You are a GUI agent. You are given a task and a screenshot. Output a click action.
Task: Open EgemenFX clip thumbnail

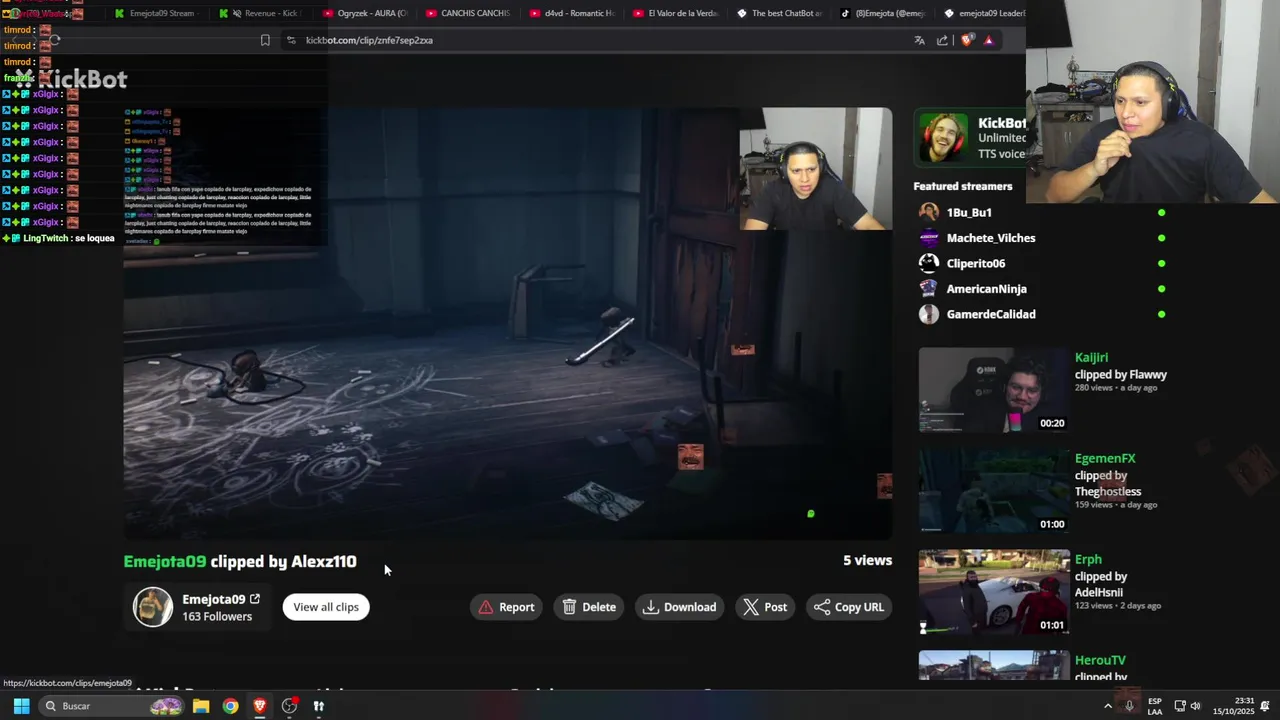point(994,491)
